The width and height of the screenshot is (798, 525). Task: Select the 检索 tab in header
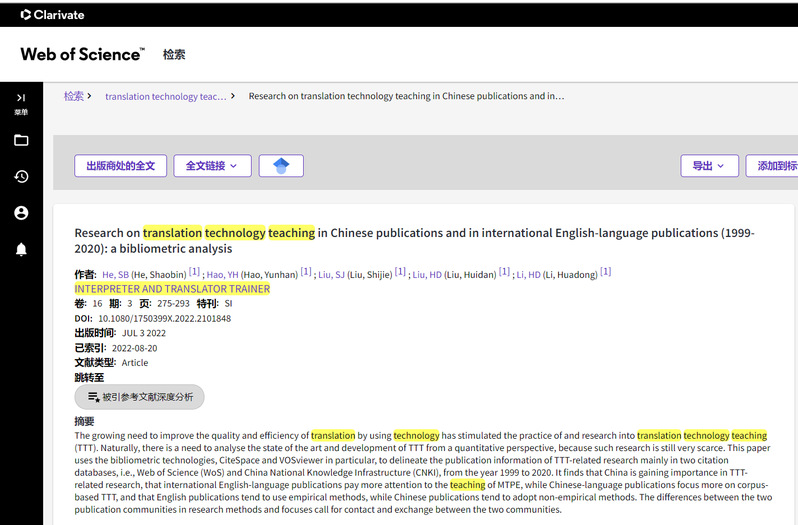click(174, 55)
